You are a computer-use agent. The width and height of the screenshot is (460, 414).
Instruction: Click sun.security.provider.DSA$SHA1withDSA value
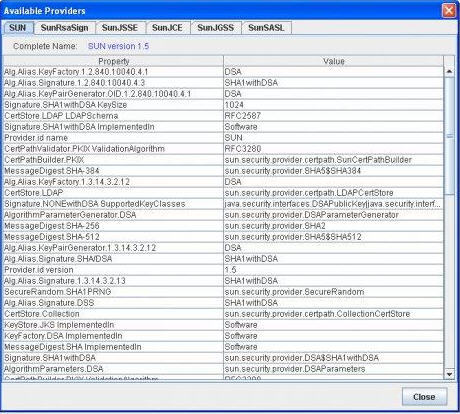click(334, 358)
